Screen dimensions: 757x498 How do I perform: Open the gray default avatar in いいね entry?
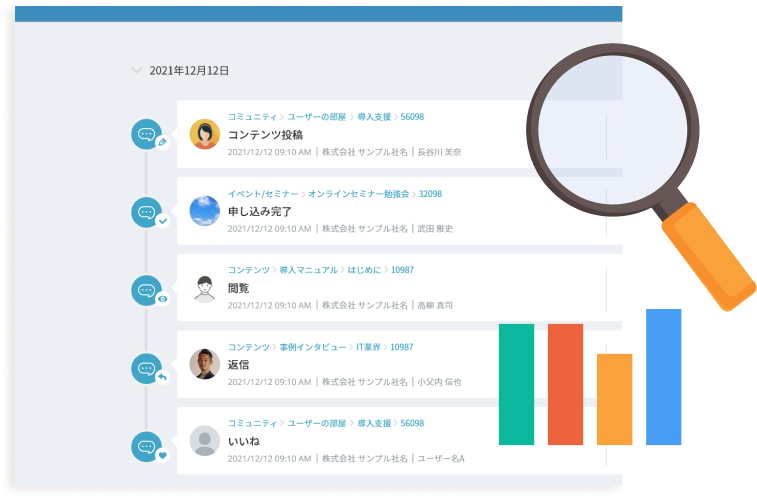tap(205, 441)
